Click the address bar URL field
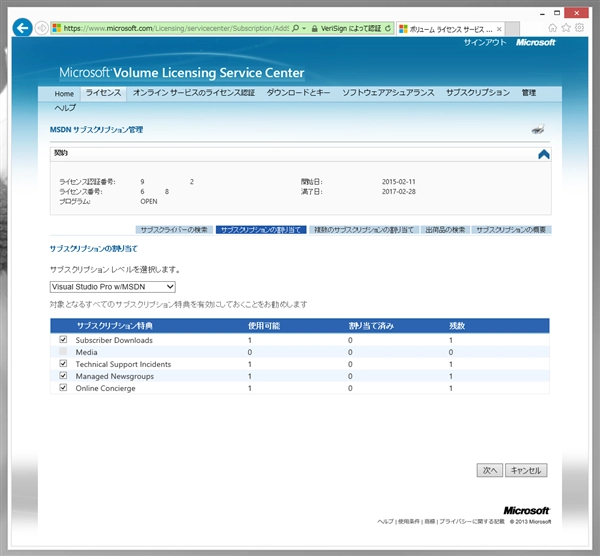The image size is (600, 556). tap(176, 28)
